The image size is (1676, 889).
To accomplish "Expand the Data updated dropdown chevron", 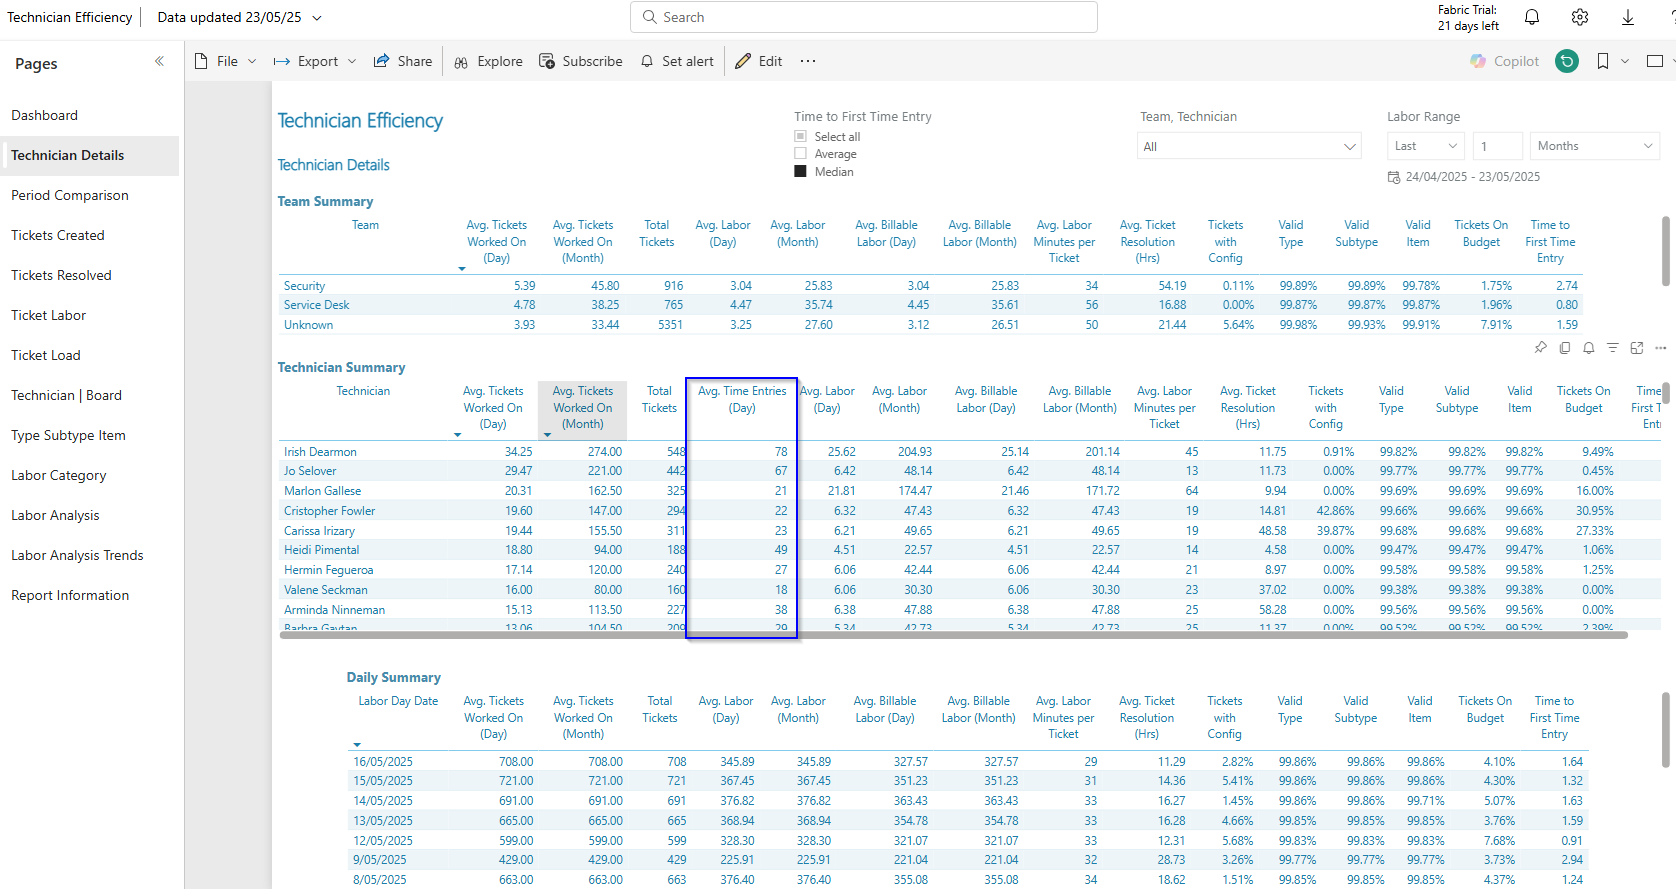I will click(317, 18).
